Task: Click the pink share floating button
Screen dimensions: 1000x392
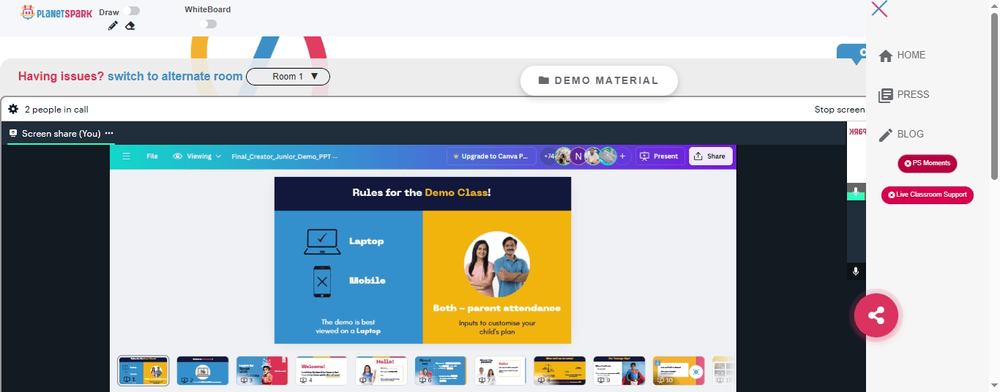Action: click(876, 315)
